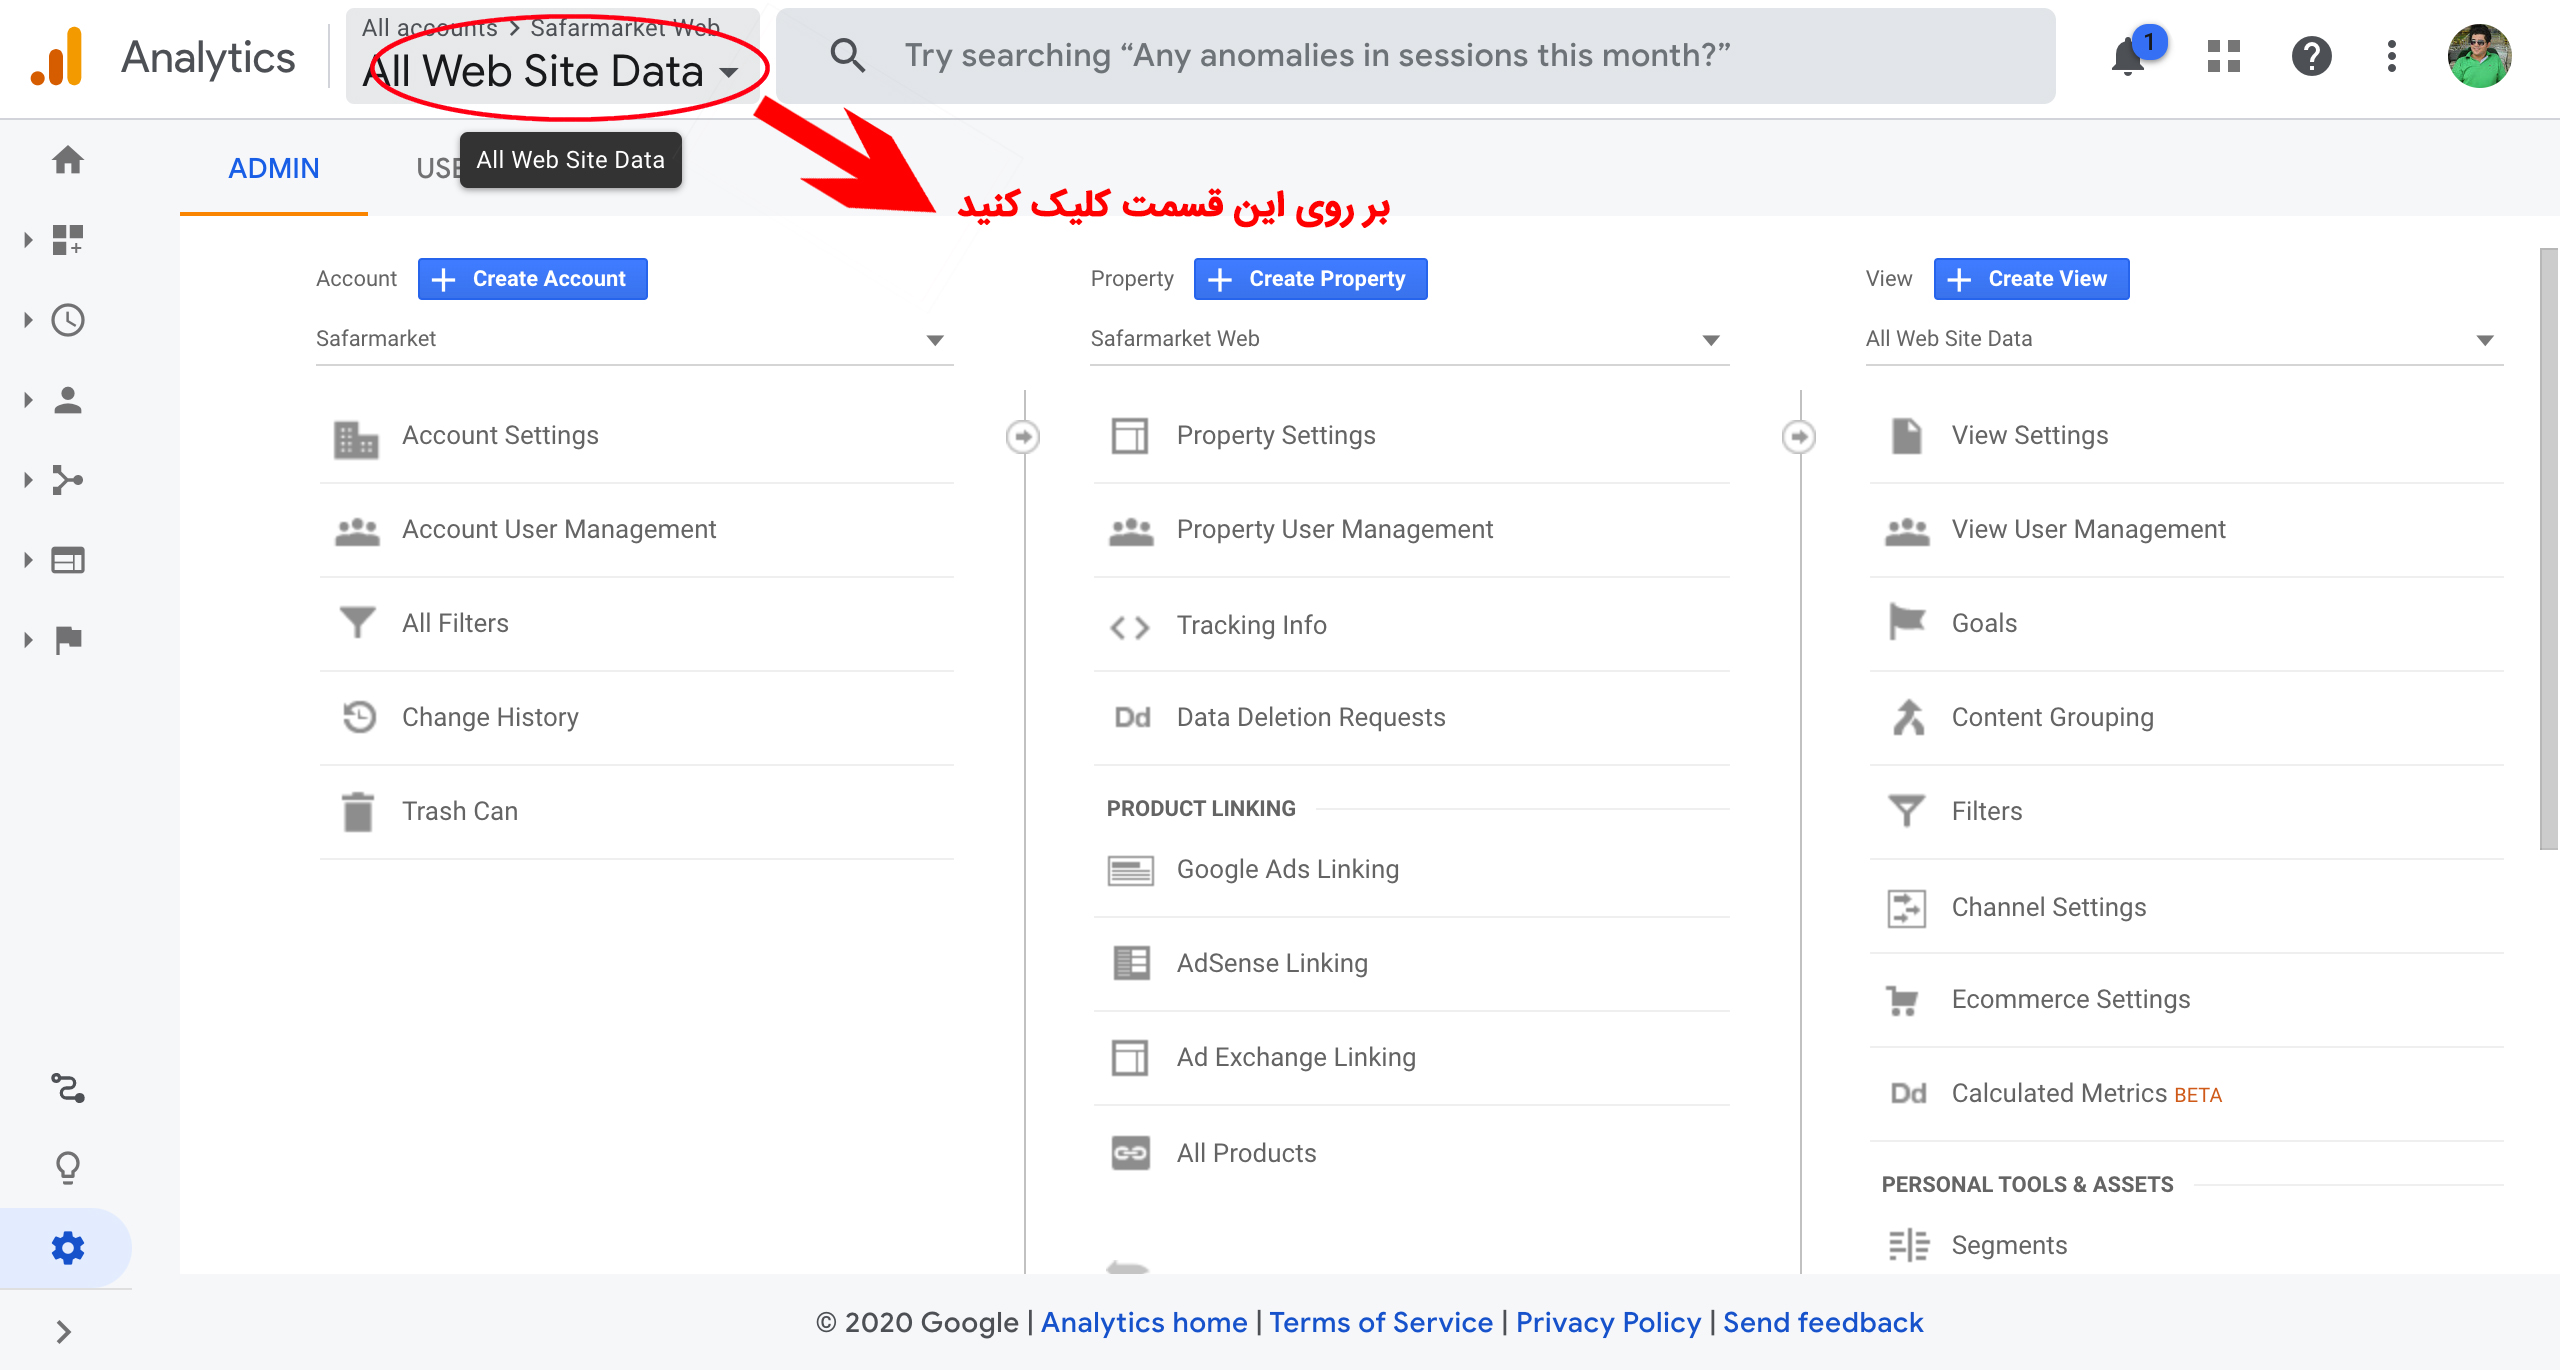Open the Safarmarket Web property dropdown

tap(1410, 340)
